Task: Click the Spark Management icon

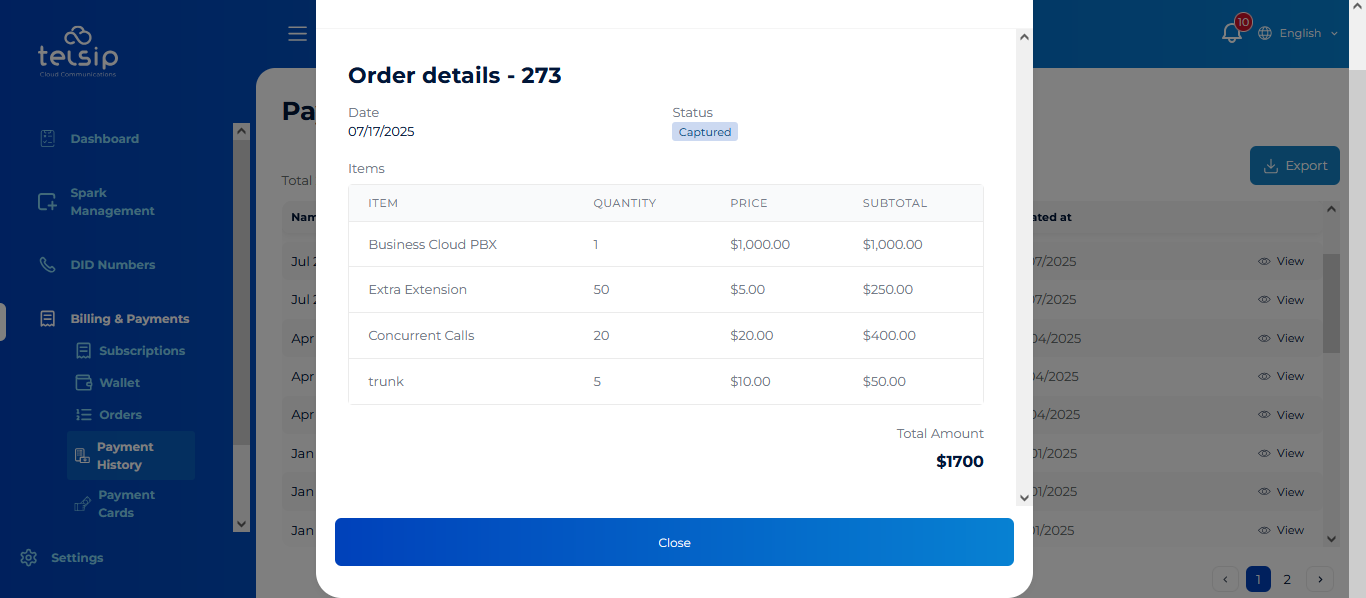Action: coord(47,202)
